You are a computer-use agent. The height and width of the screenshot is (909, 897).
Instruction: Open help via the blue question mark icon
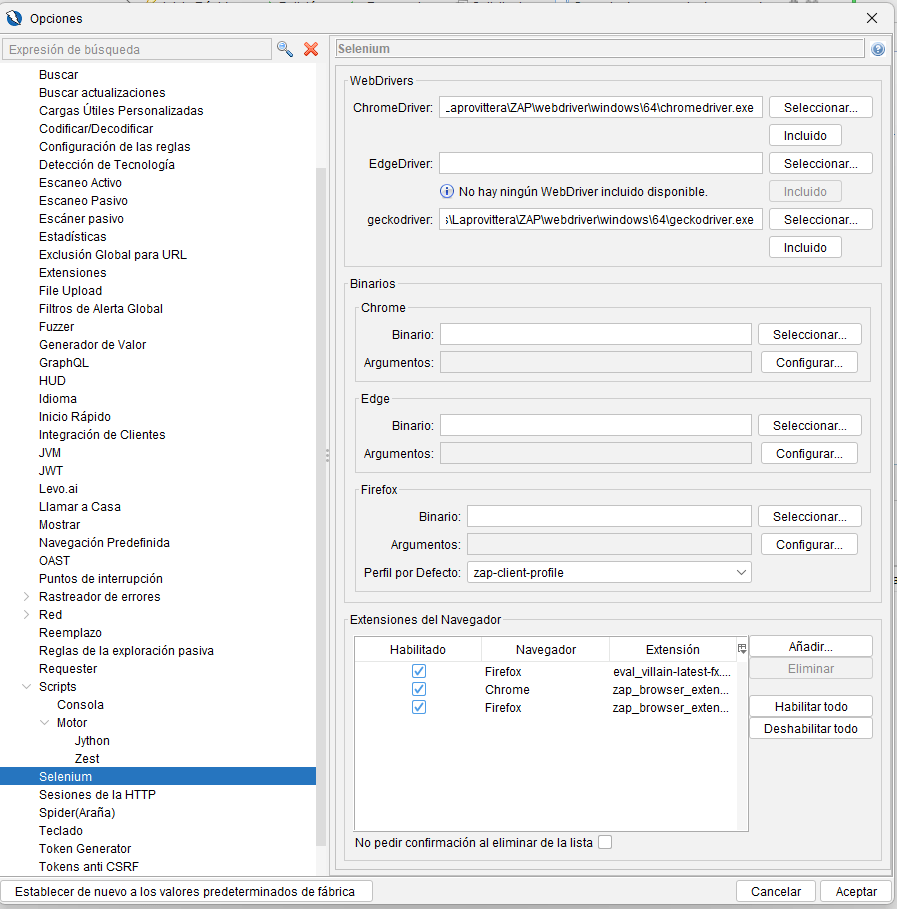point(878,49)
